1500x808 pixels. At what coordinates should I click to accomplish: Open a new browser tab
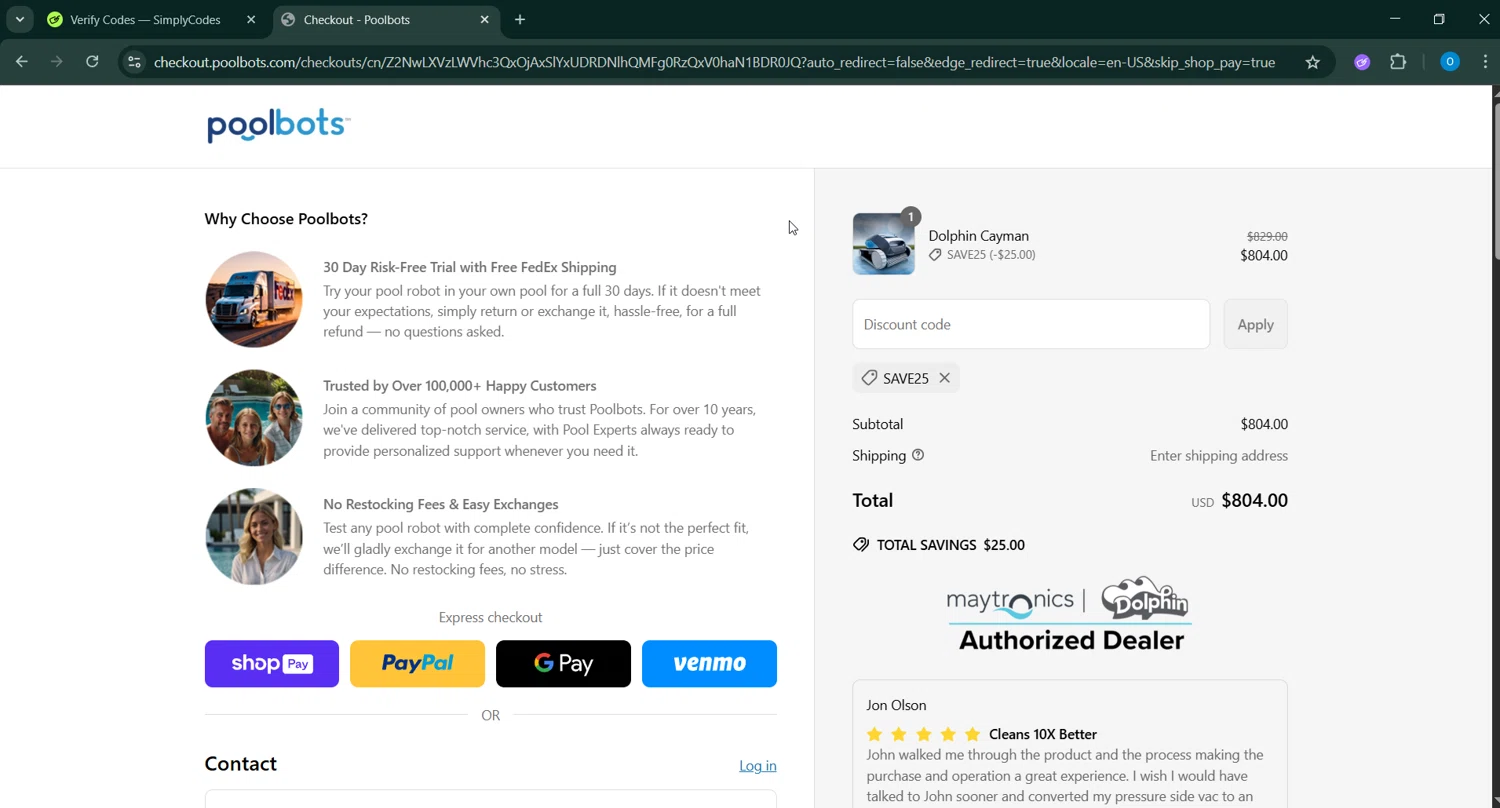pos(520,19)
